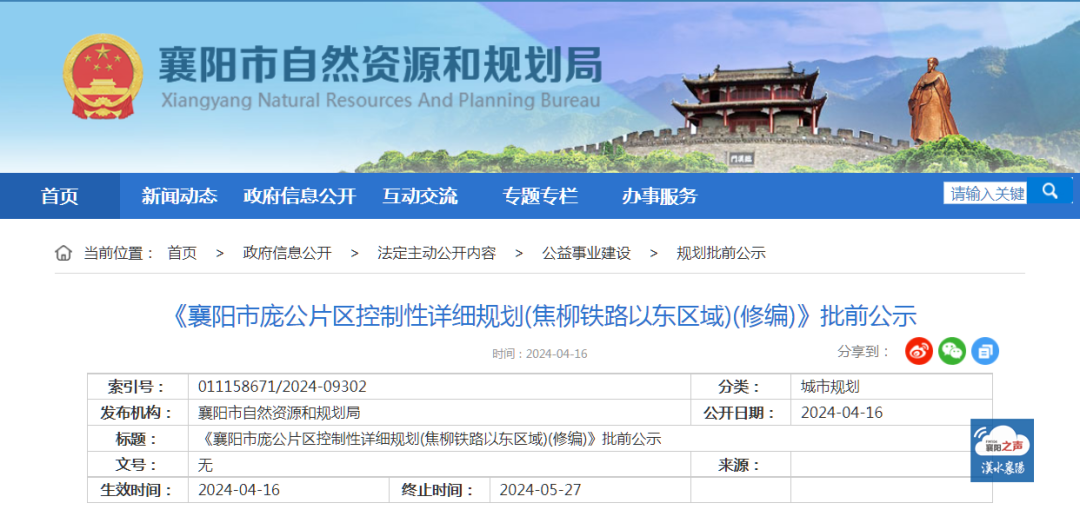This screenshot has height=523, width=1080.
Task: Click the blue copy-link share icon
Action: (985, 351)
